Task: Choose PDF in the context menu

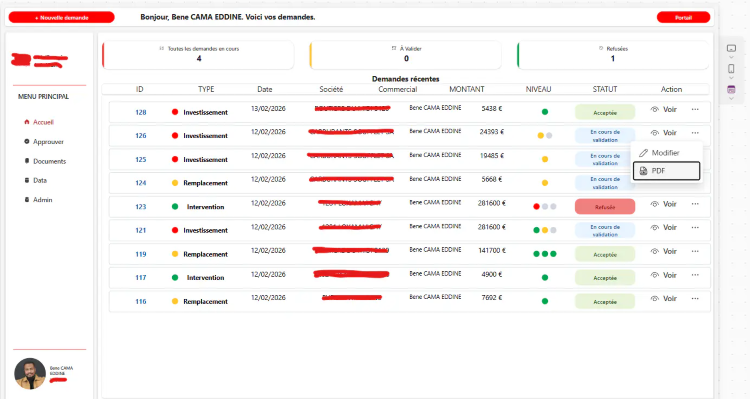Action: pyautogui.click(x=666, y=171)
